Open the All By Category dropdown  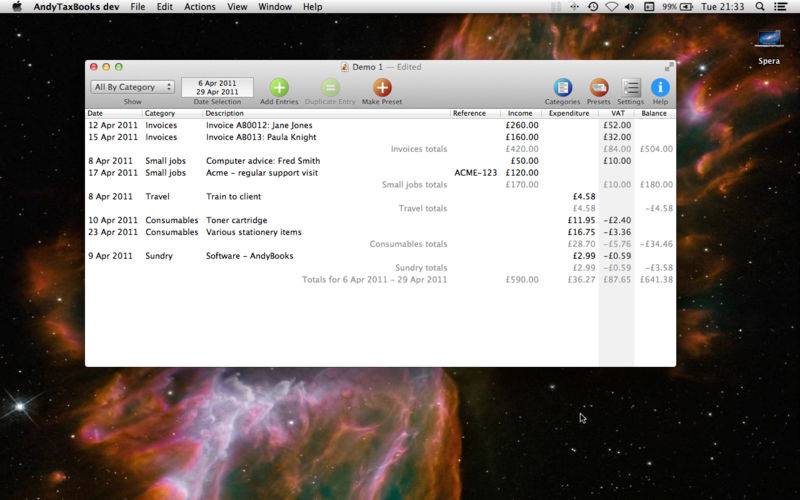click(x=133, y=87)
